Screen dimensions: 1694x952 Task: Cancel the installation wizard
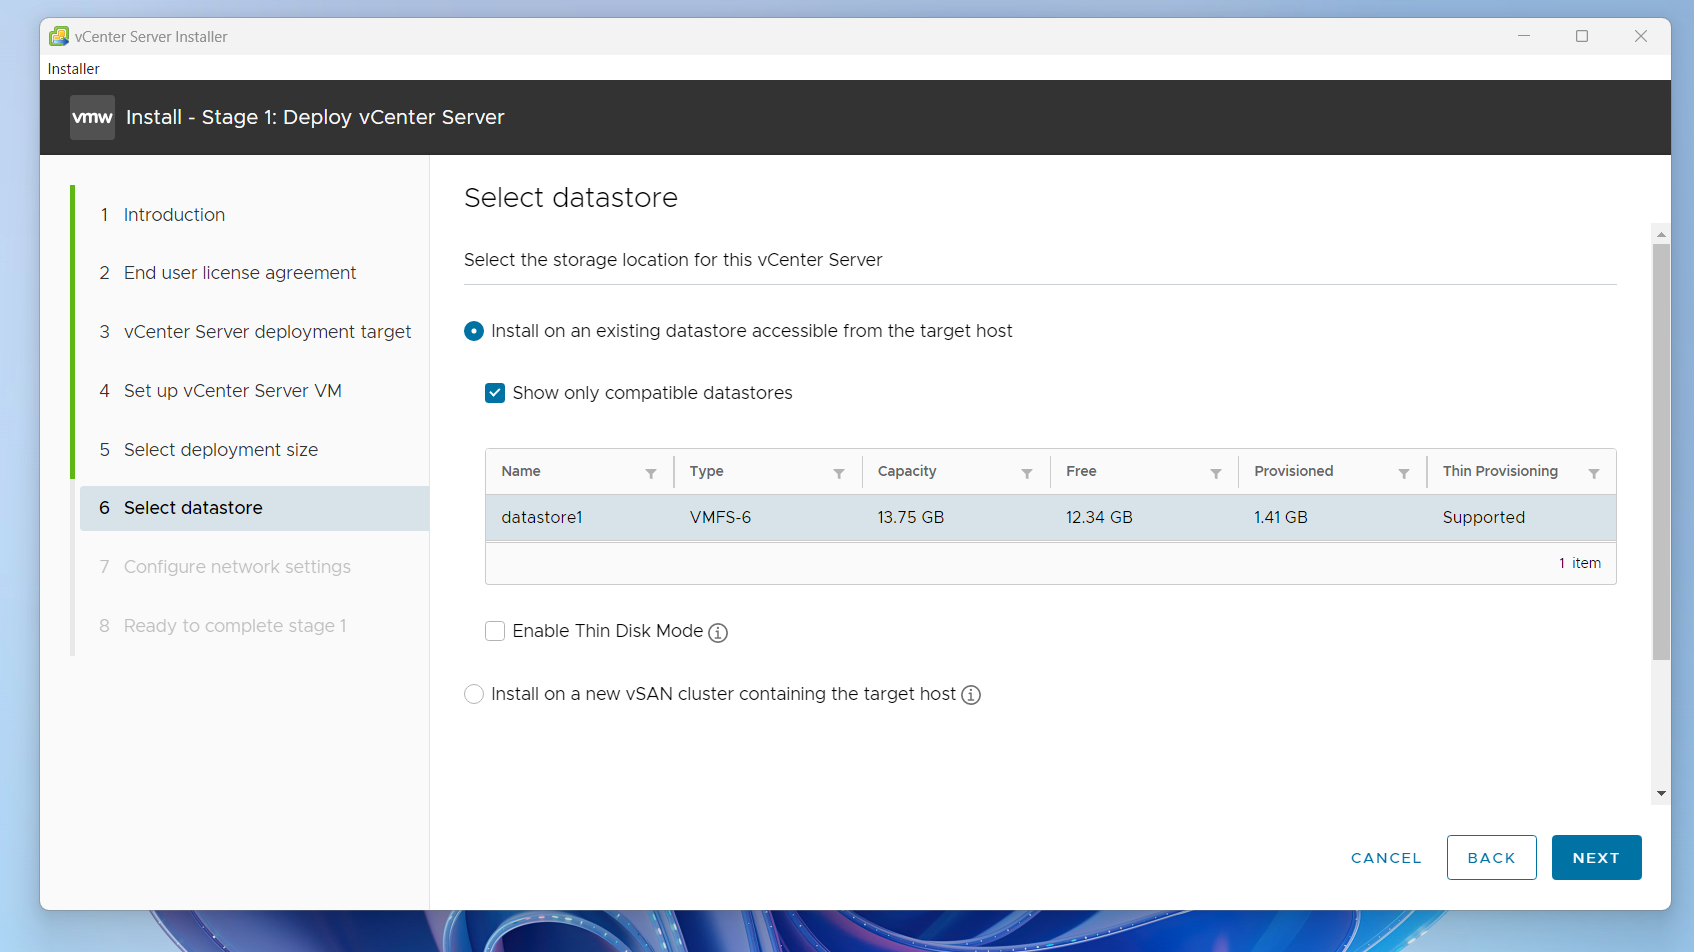(x=1386, y=858)
